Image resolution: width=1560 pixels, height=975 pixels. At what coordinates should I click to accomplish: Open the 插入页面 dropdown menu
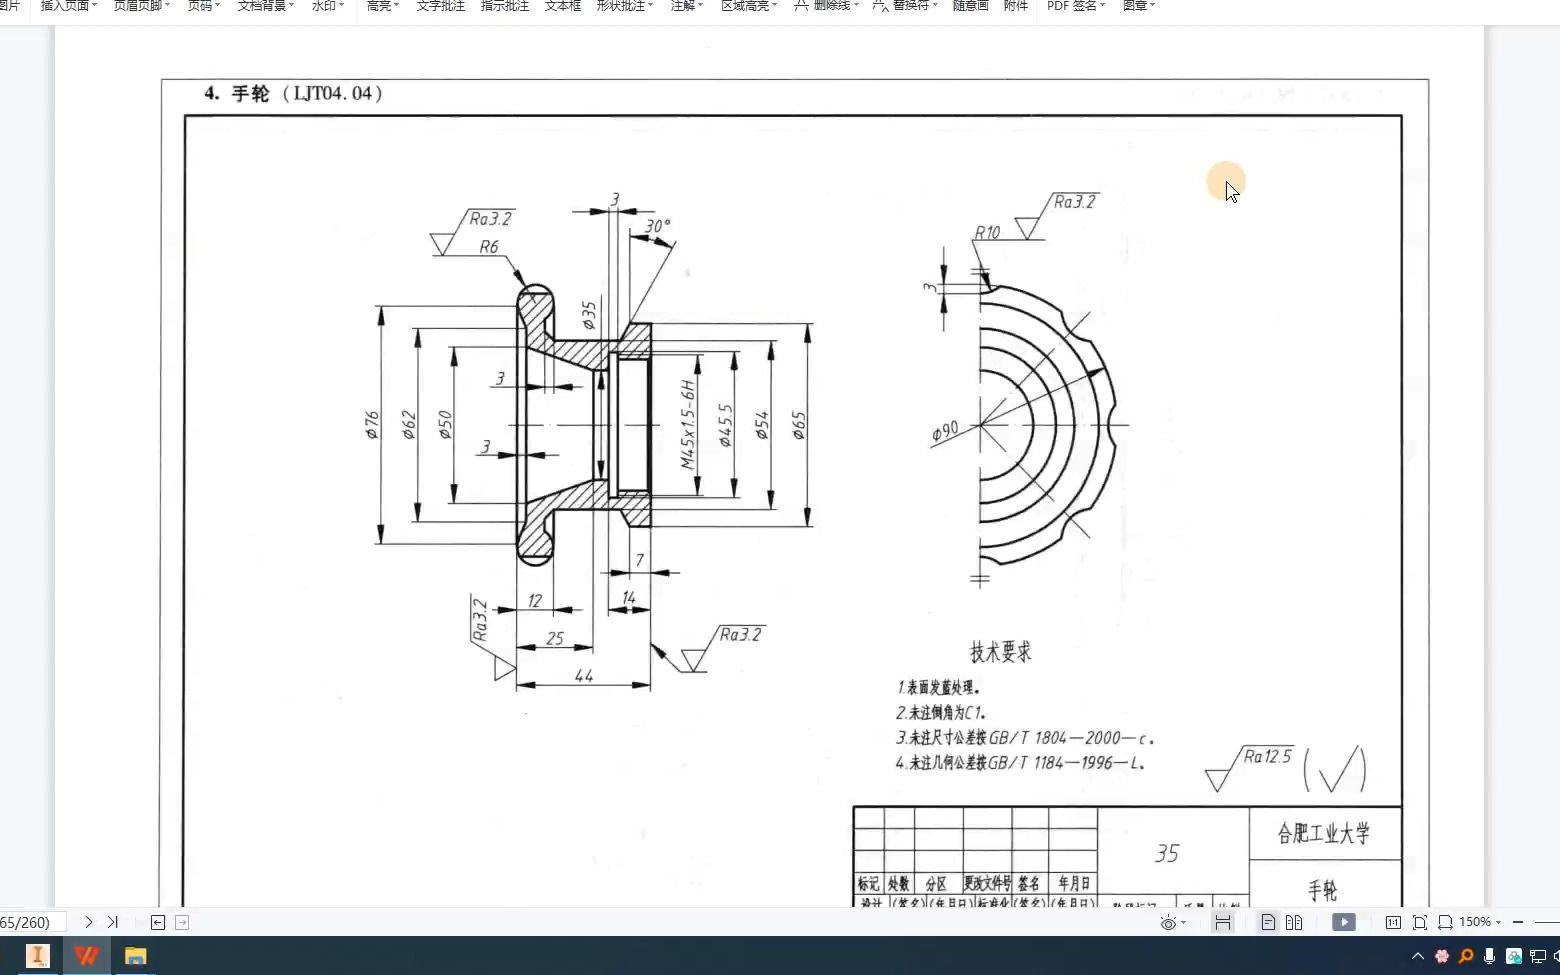point(69,6)
